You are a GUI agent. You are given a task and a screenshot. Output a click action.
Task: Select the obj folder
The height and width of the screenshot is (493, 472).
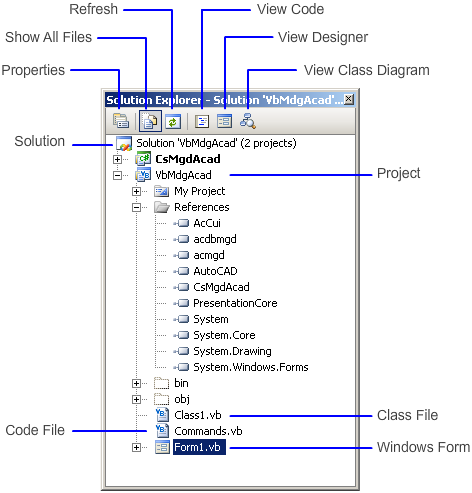click(182, 399)
